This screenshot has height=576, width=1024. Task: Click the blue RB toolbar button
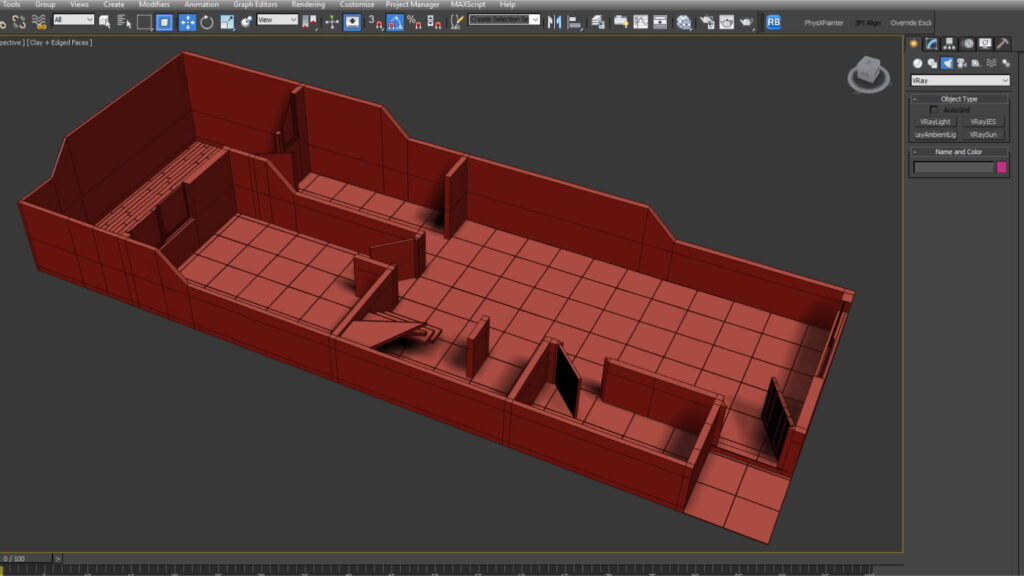pos(773,22)
